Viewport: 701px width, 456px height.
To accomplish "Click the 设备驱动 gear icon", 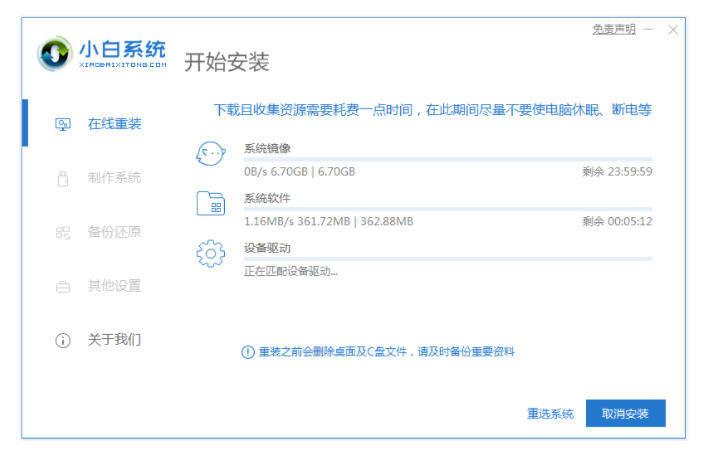I will pos(210,254).
